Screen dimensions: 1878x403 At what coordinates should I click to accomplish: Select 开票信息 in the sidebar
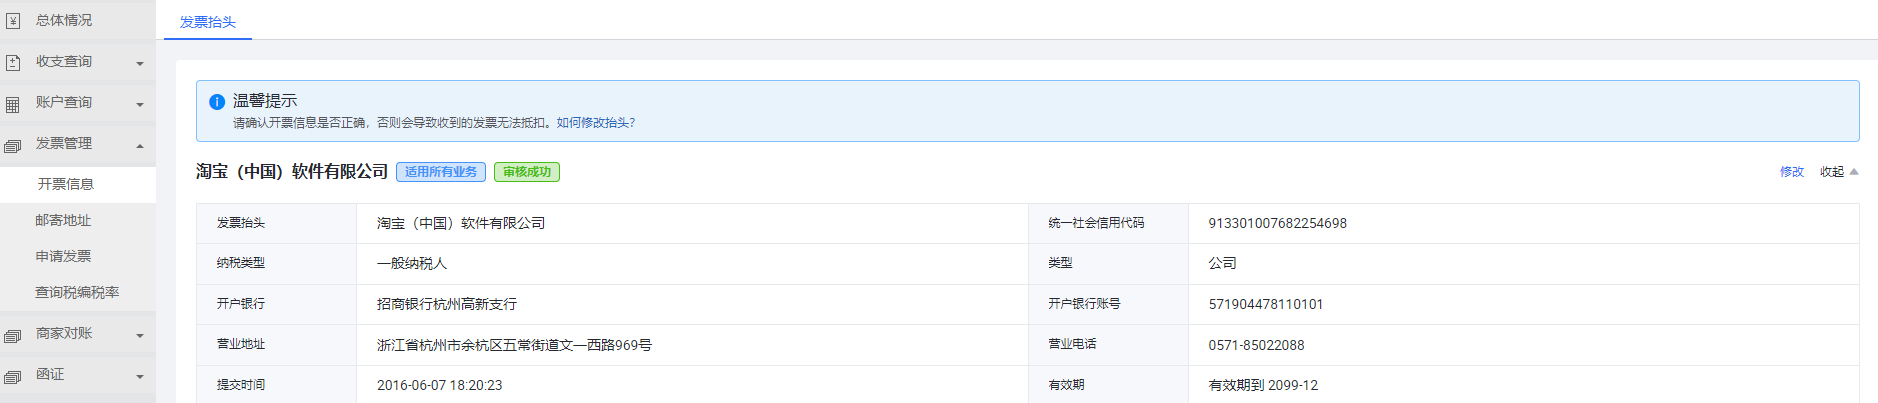click(x=78, y=184)
